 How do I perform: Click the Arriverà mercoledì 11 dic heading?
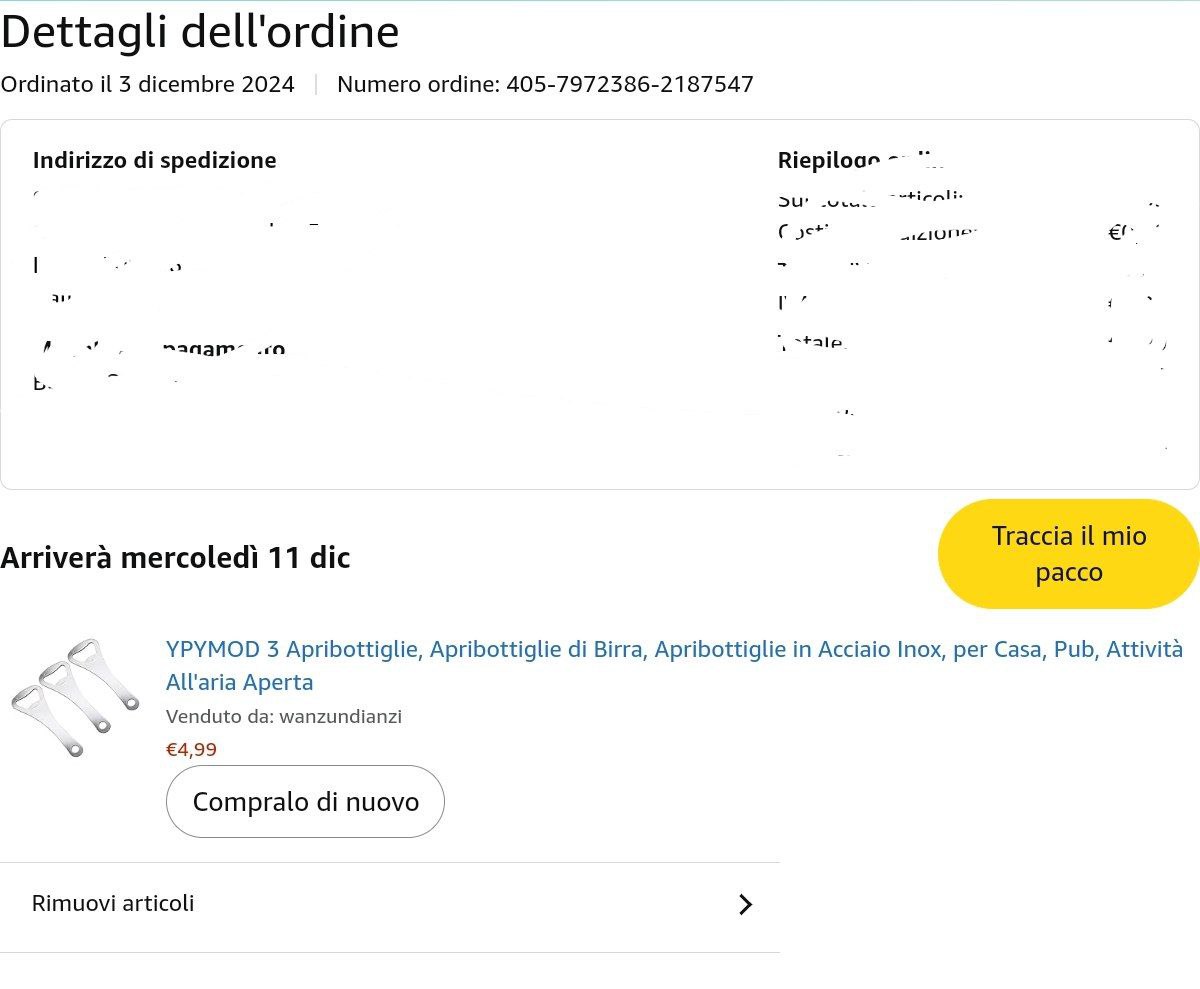click(x=175, y=558)
